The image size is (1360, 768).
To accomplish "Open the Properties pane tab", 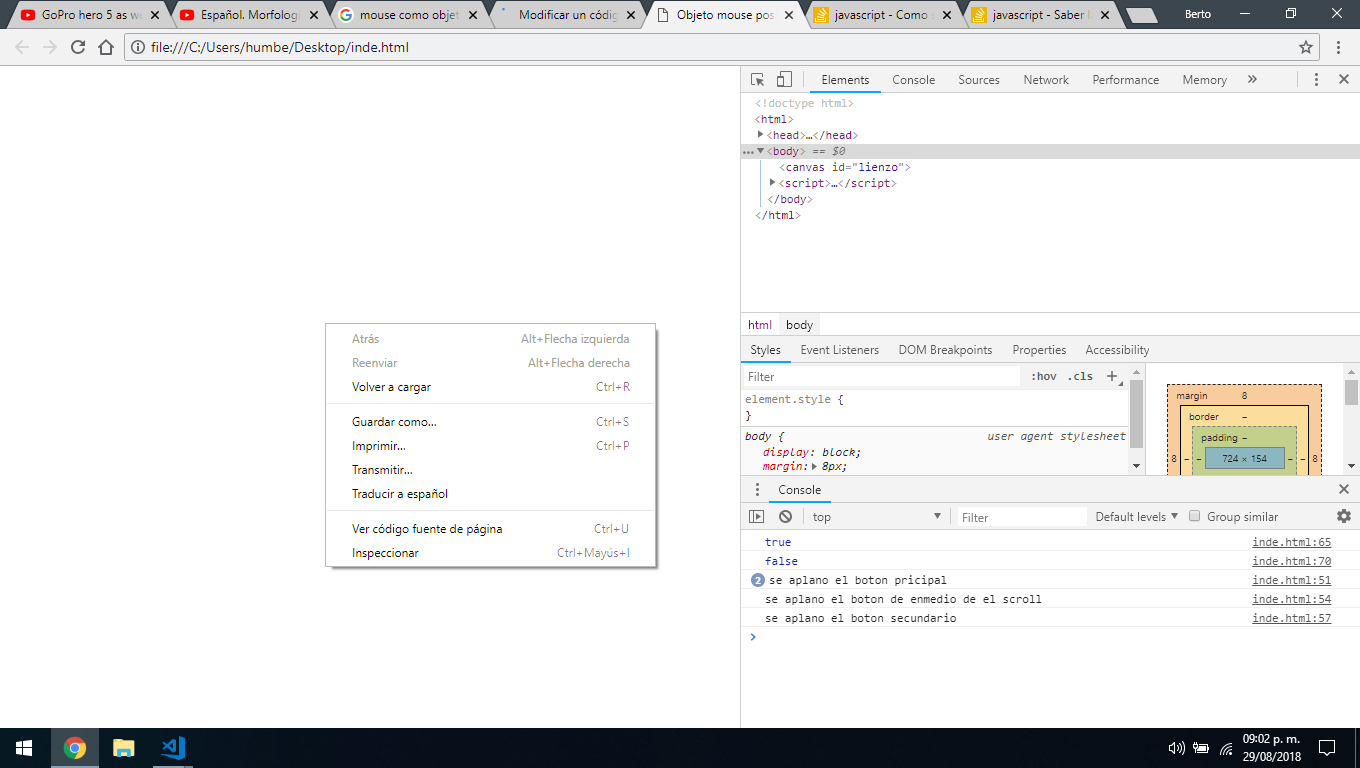I will (1039, 350).
